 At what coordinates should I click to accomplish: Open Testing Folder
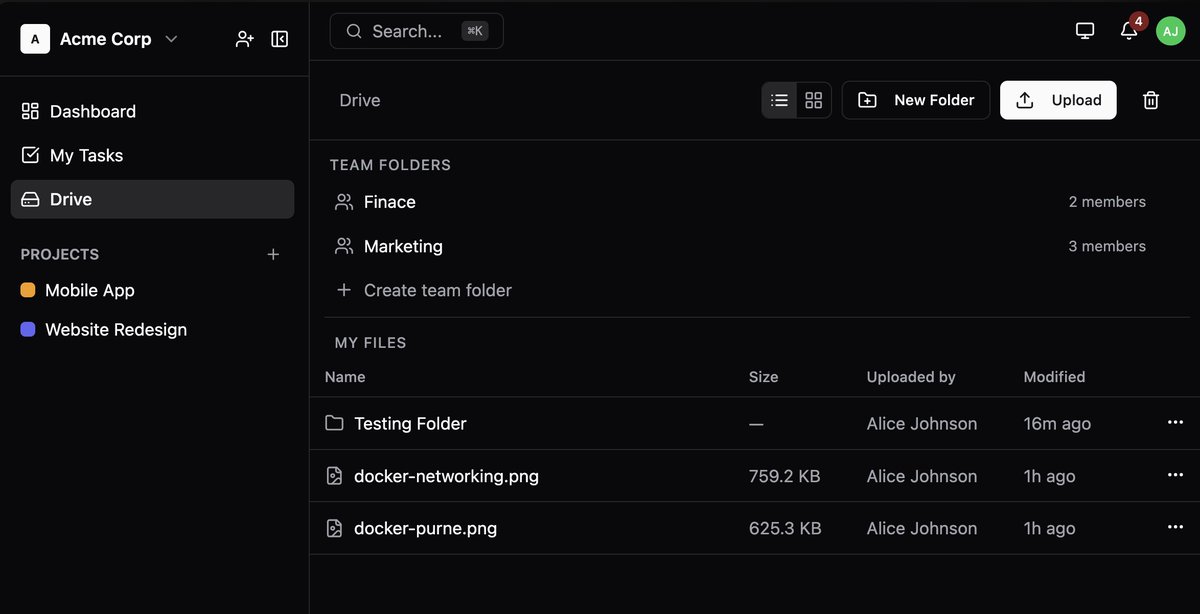tap(410, 424)
